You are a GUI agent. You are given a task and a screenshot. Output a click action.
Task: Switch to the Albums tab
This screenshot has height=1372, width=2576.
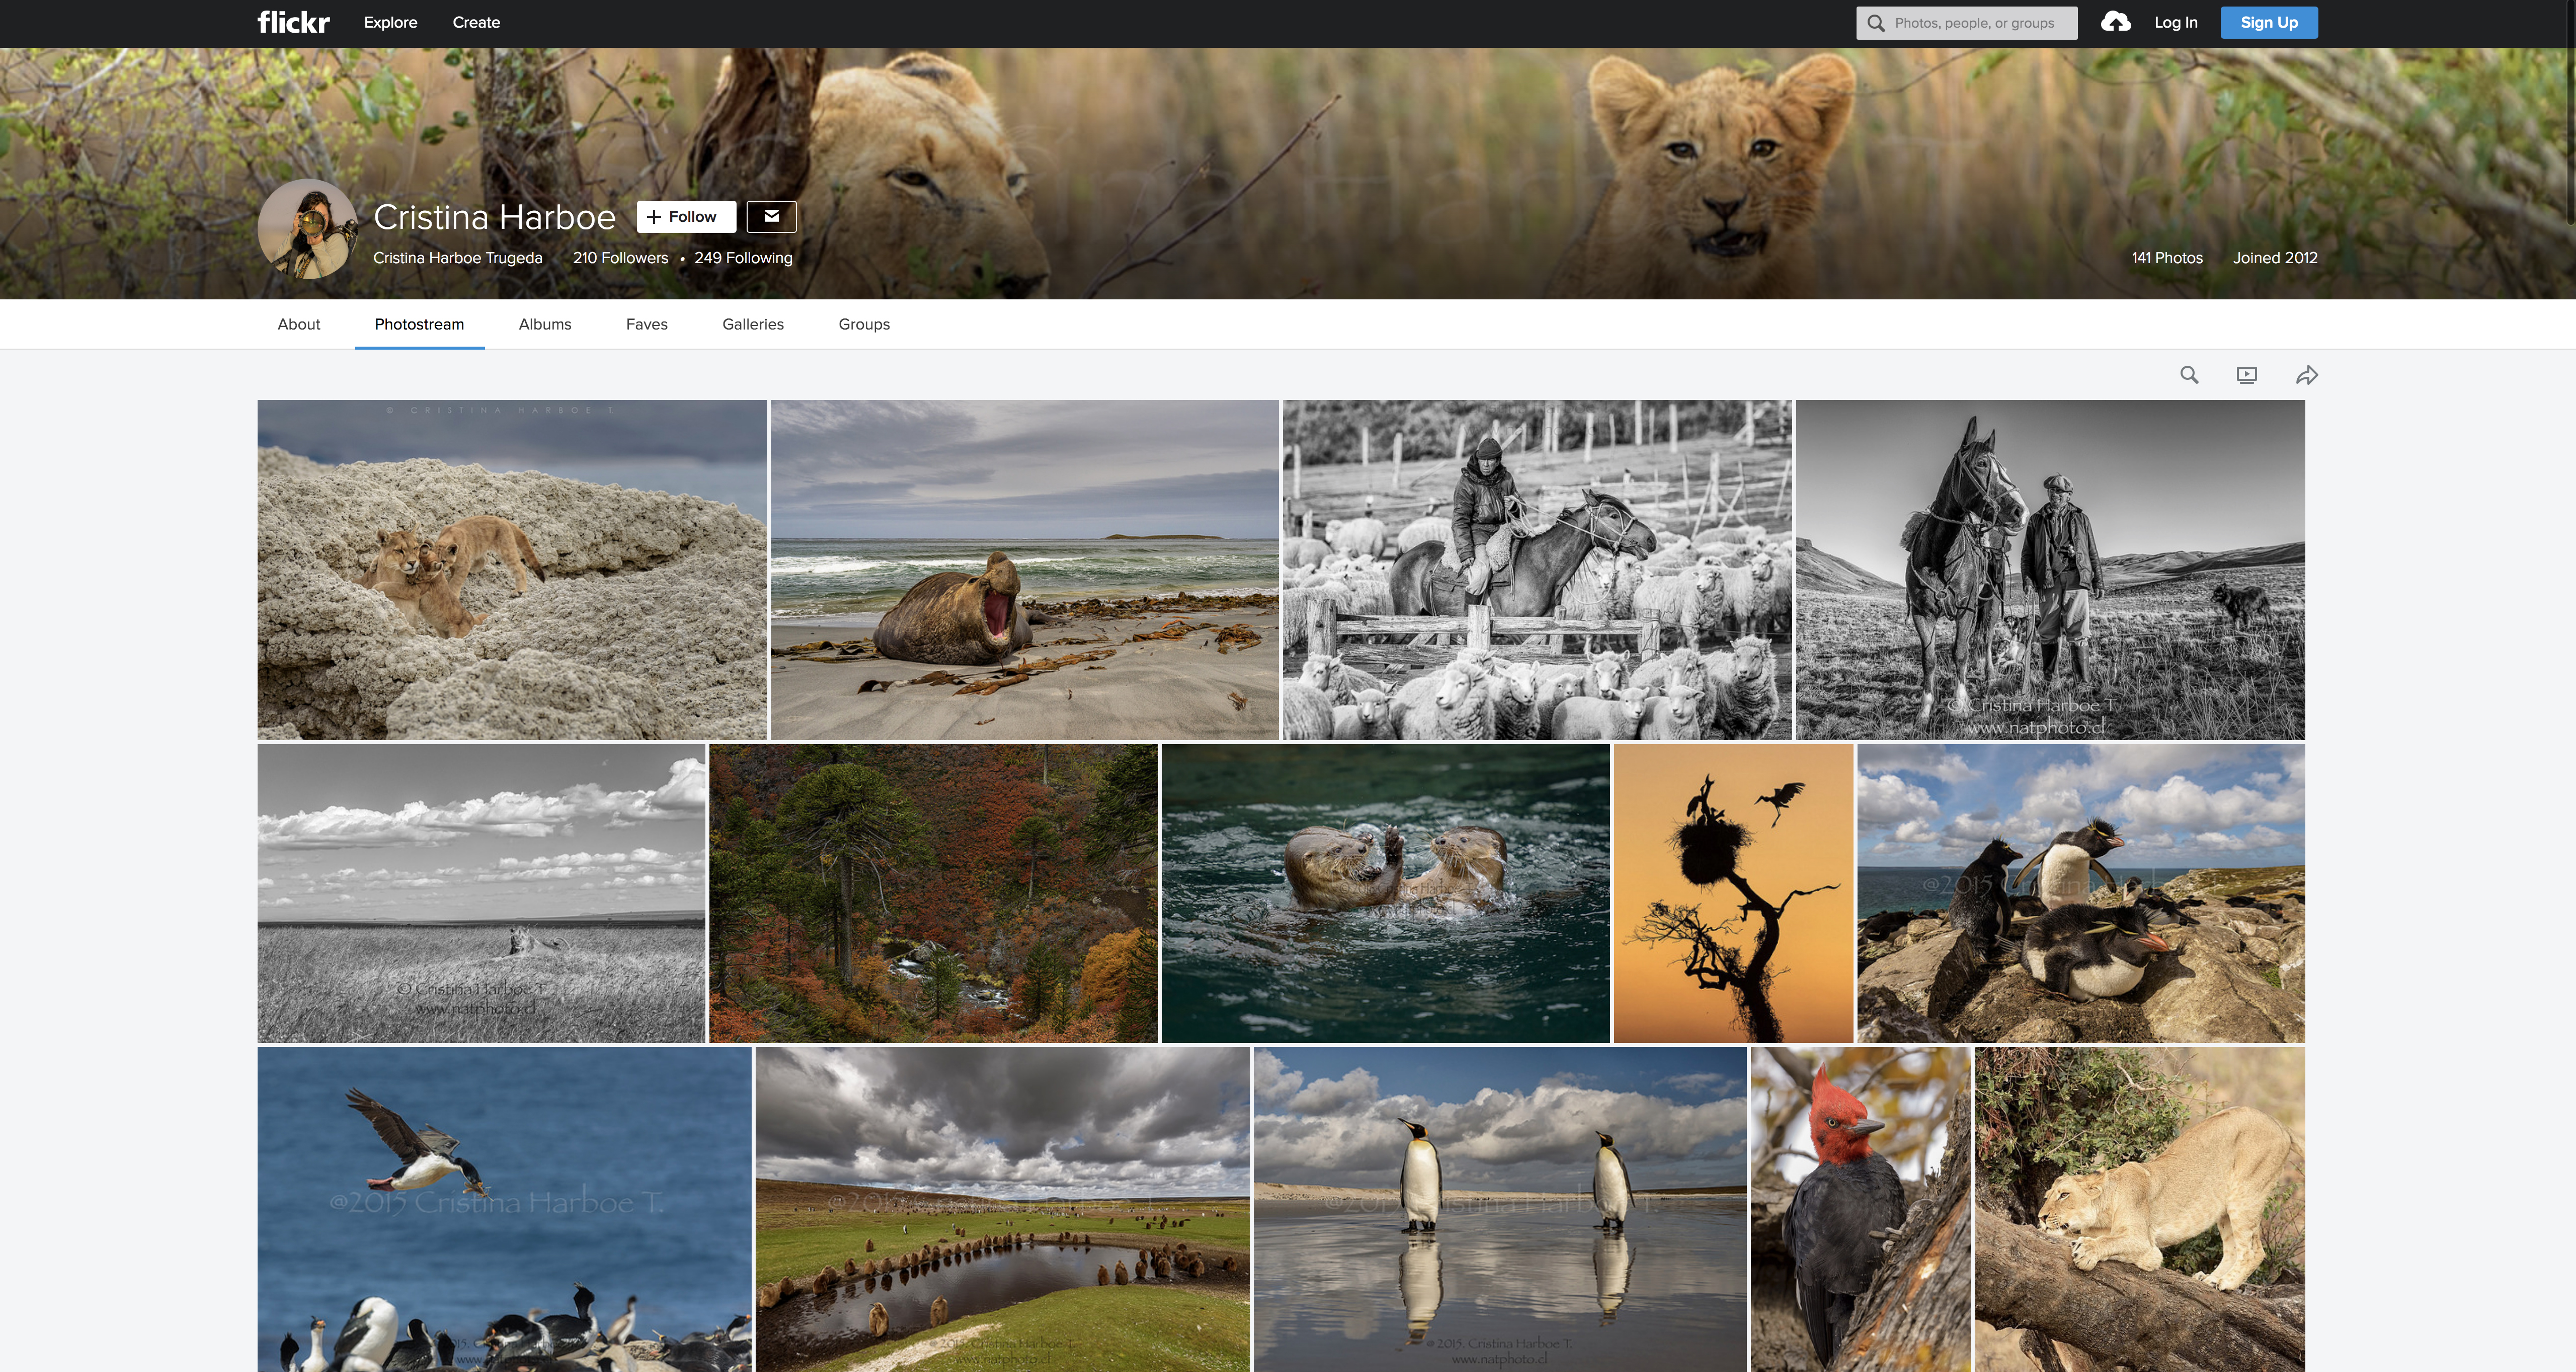[544, 324]
